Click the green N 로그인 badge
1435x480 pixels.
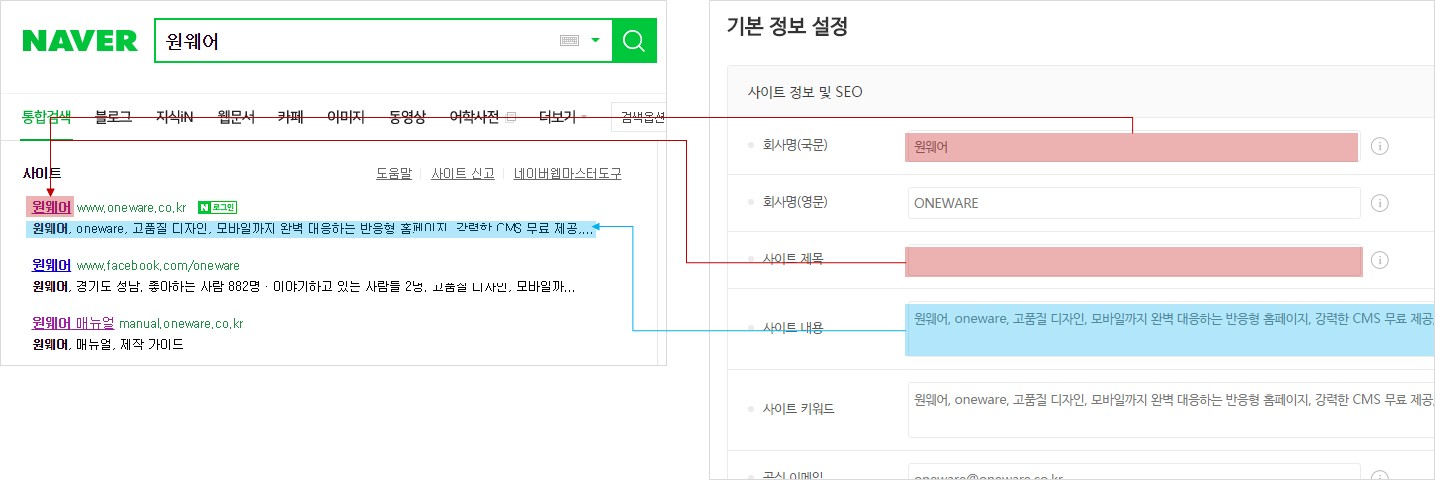coord(217,207)
